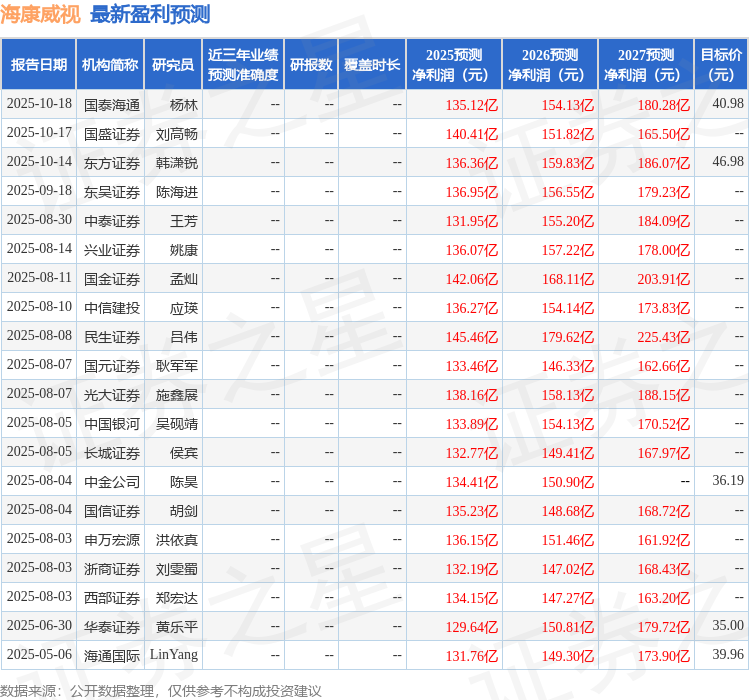Click the 159.83亿 forecast value
Screen dimensions: 749x700
[x=567, y=163]
